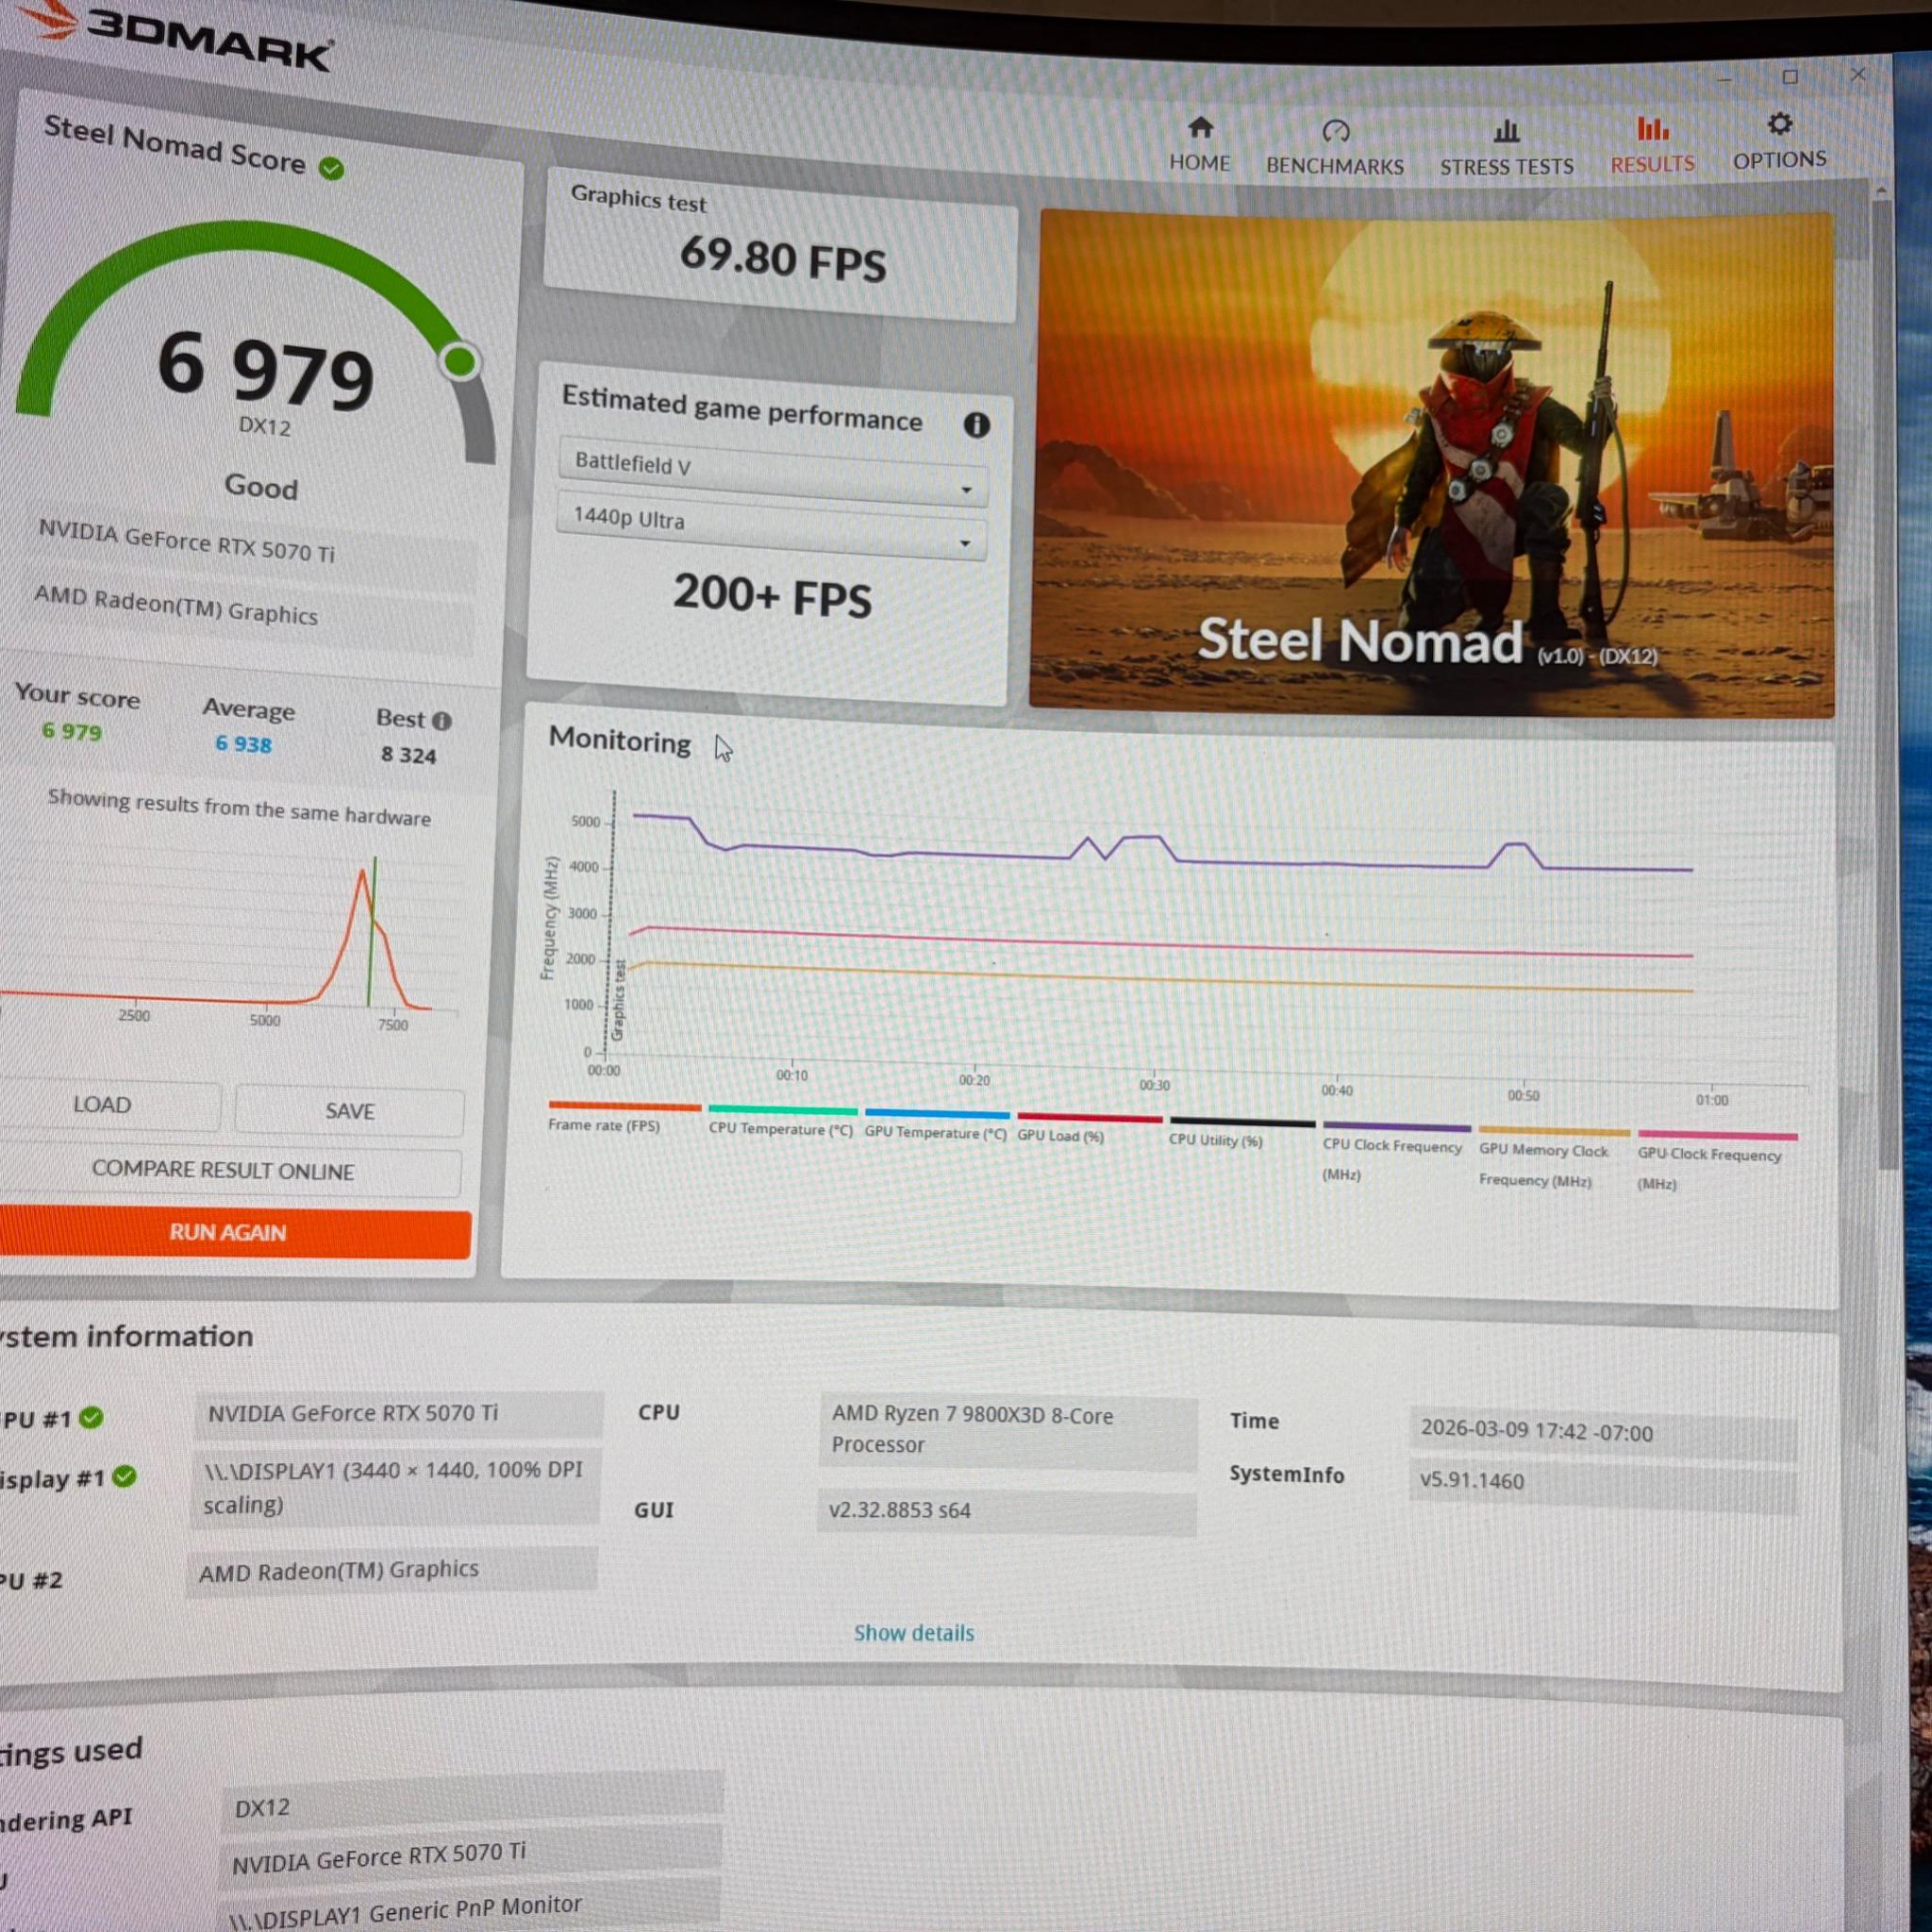Screen dimensions: 1932x1932
Task: Click the info icon beside Best score
Action: pos(442,720)
